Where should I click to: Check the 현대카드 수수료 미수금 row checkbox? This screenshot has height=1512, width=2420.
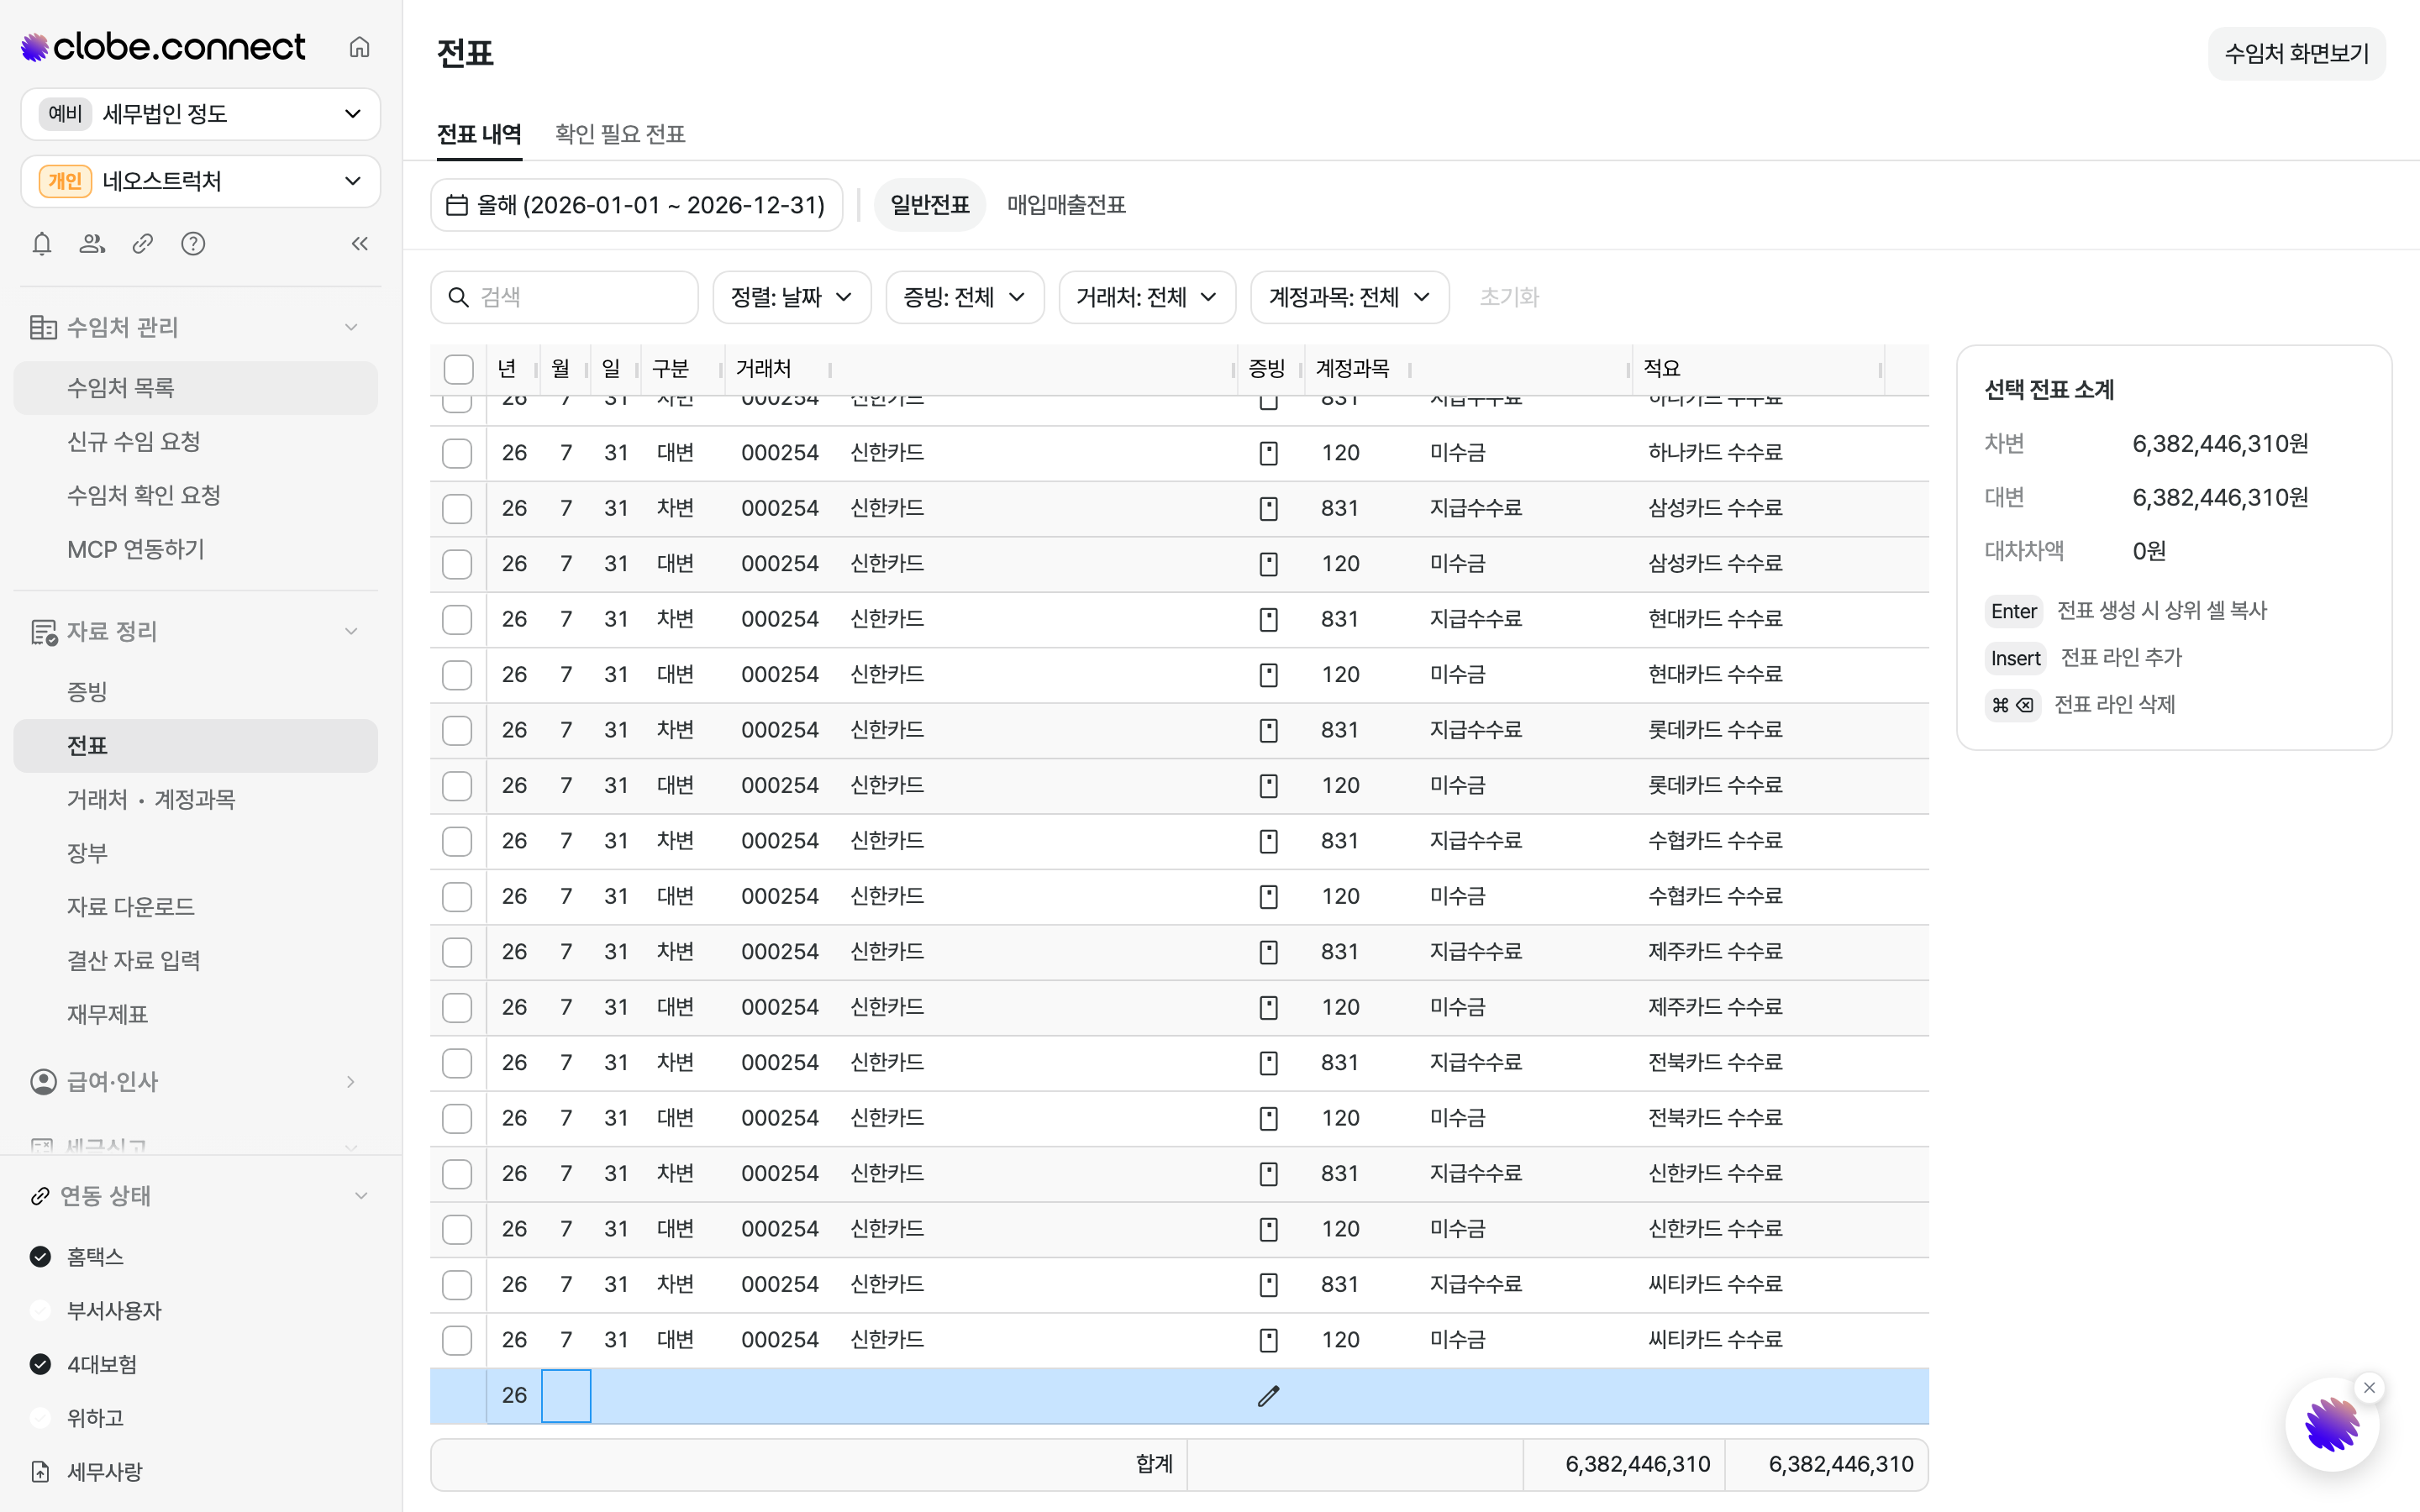pyautogui.click(x=457, y=675)
